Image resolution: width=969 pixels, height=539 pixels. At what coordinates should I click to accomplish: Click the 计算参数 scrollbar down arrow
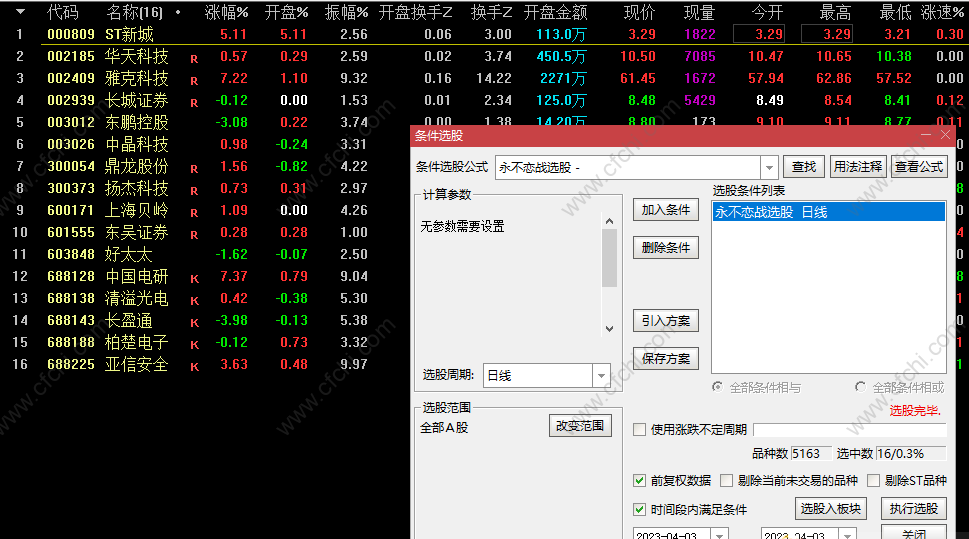click(x=609, y=329)
